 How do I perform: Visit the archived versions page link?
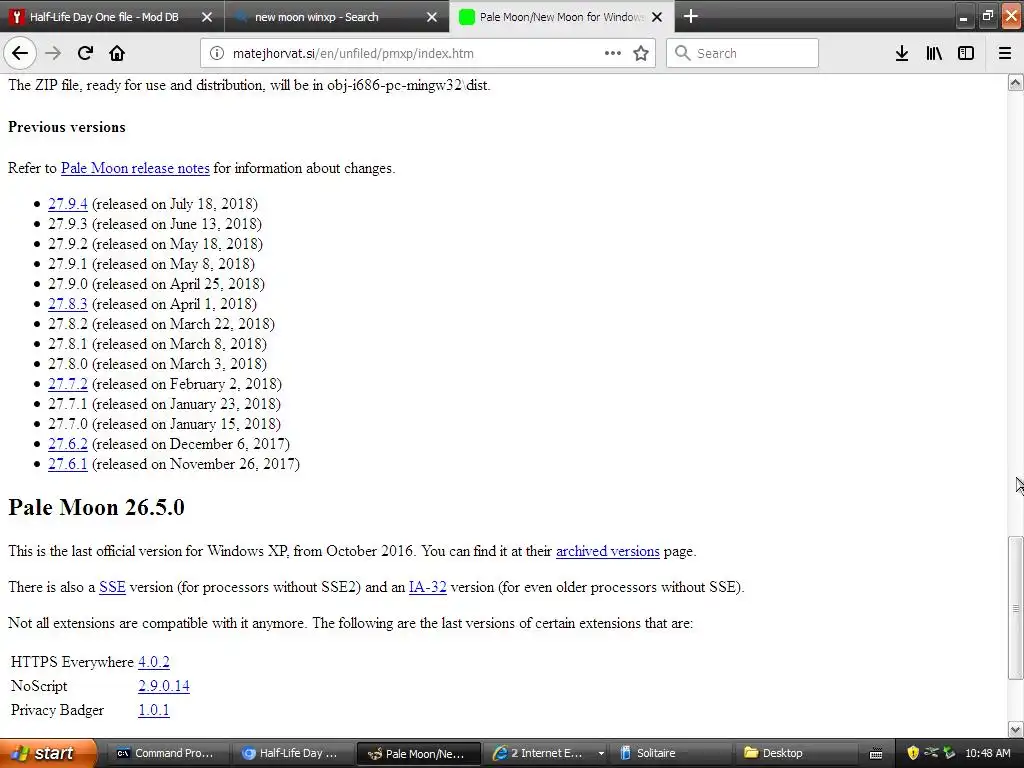point(607,551)
